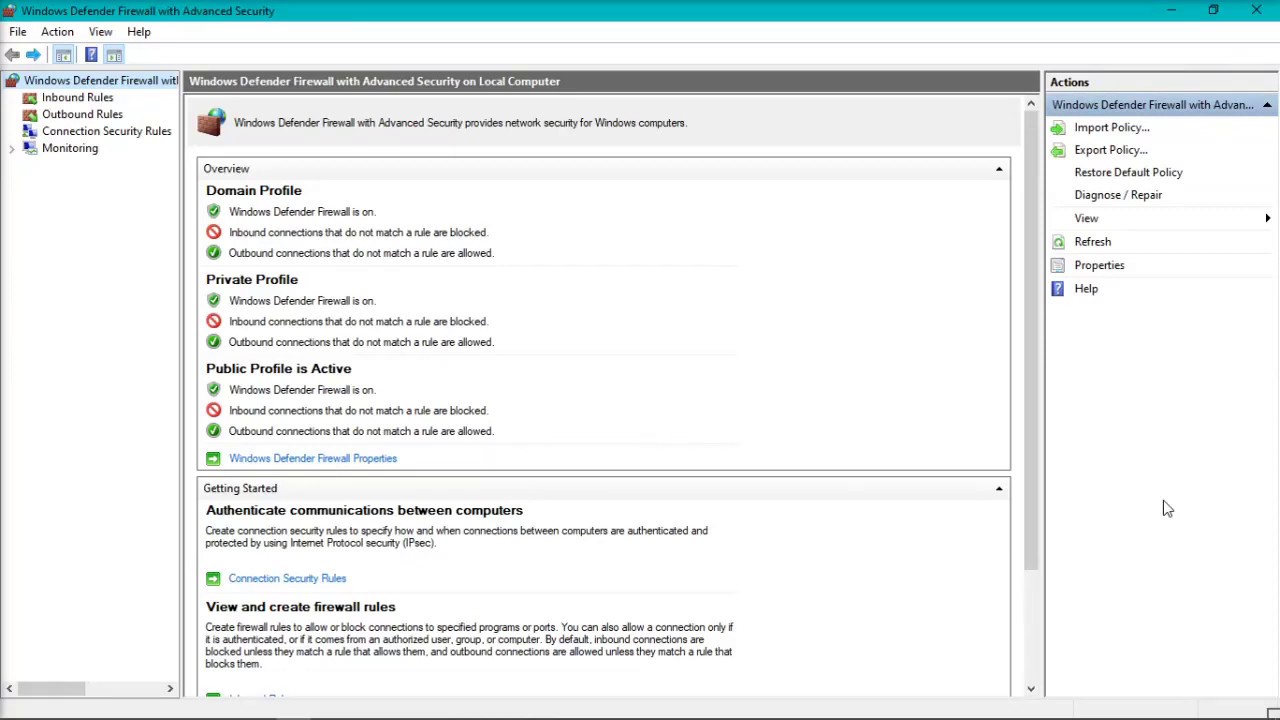Click the Inbound Rules node icon
The image size is (1280, 720).
pos(30,97)
